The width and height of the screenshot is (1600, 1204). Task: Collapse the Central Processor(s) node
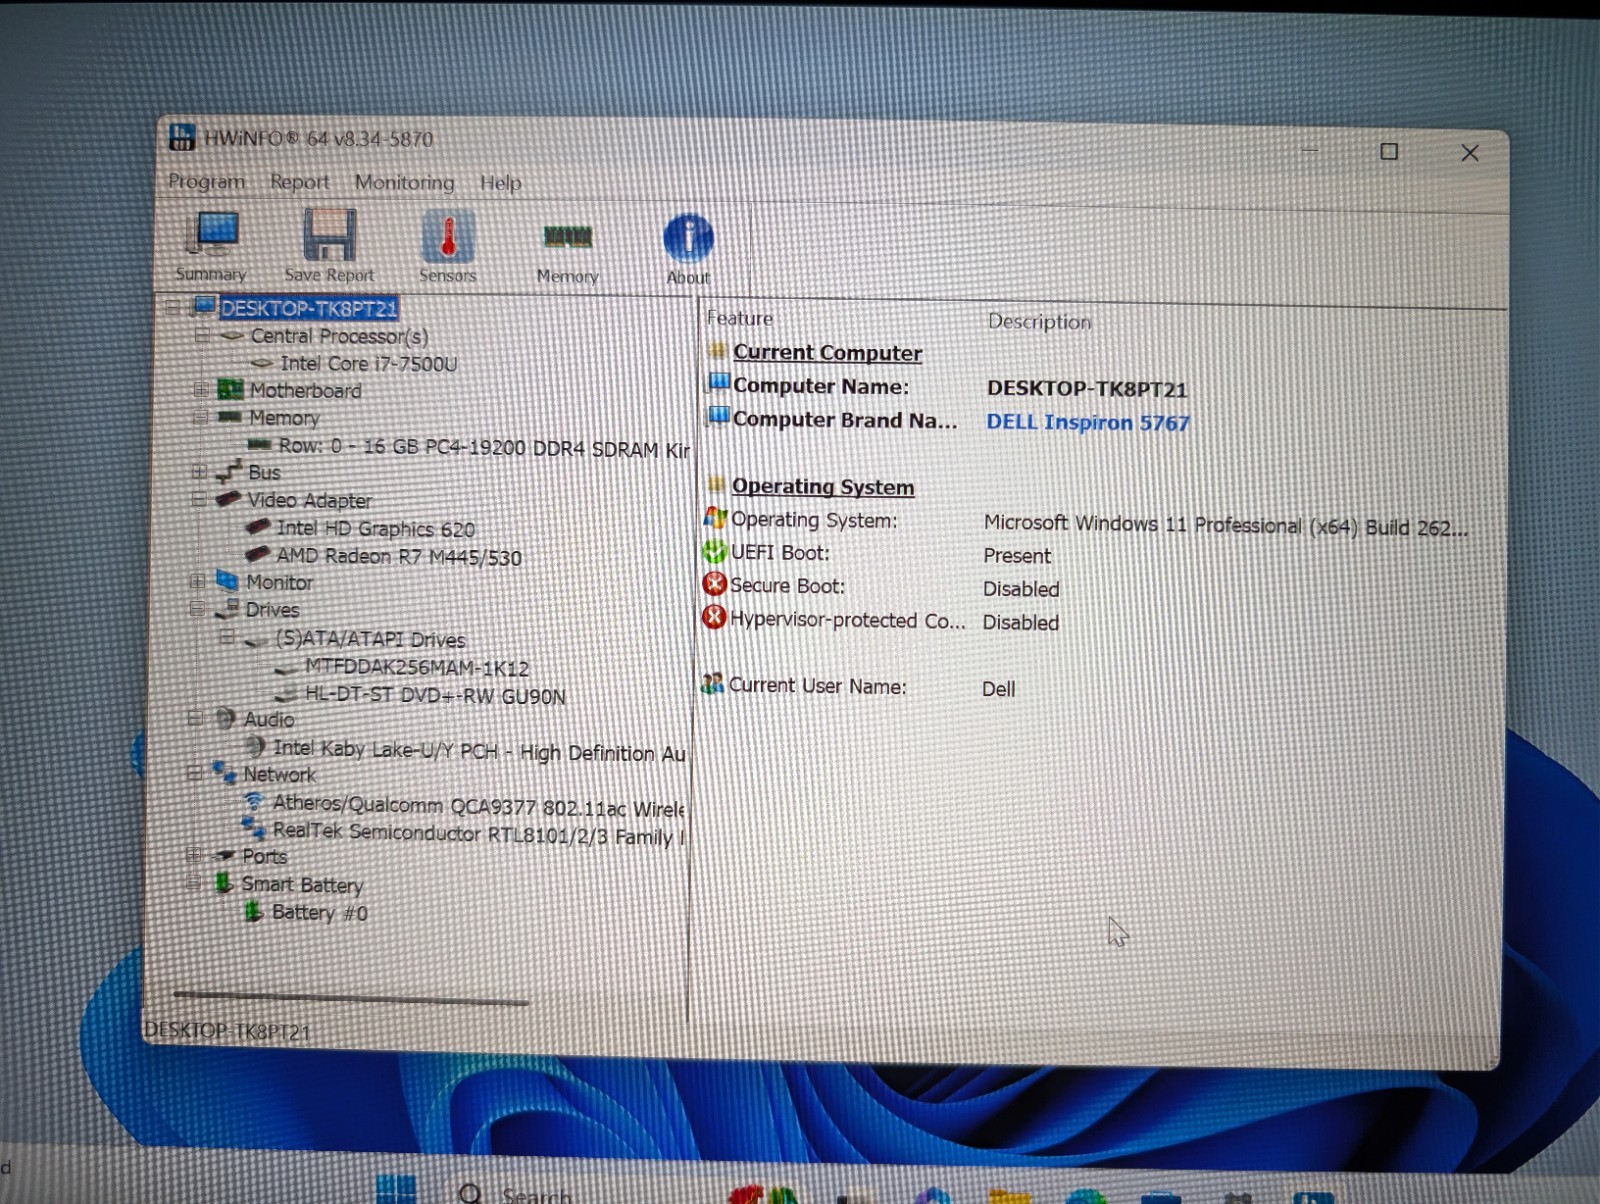[201, 335]
